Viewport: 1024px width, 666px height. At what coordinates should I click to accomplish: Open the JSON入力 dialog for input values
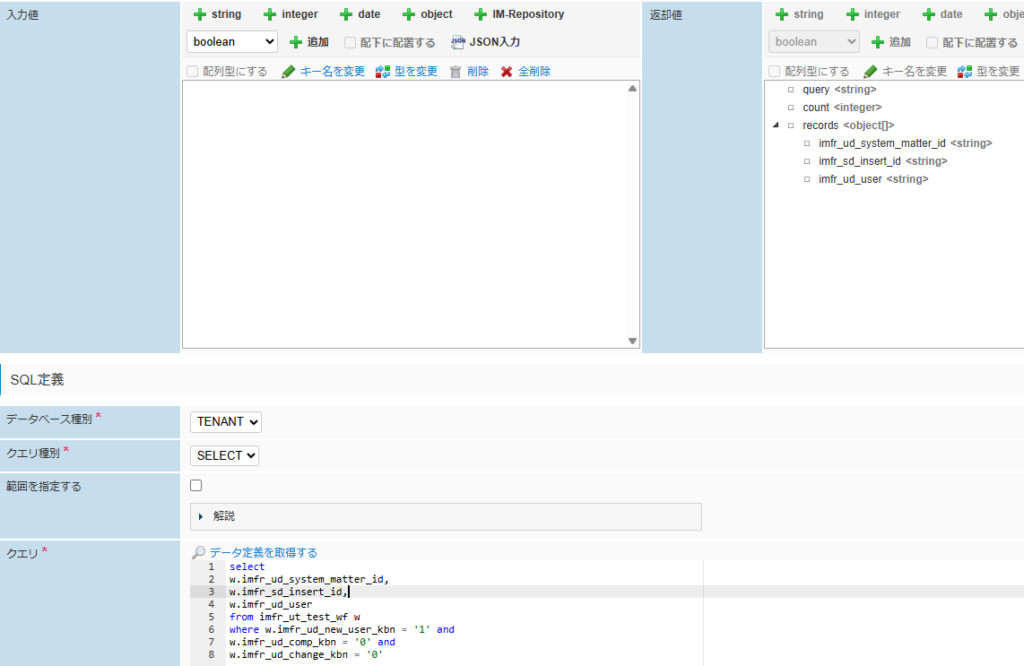click(x=485, y=42)
